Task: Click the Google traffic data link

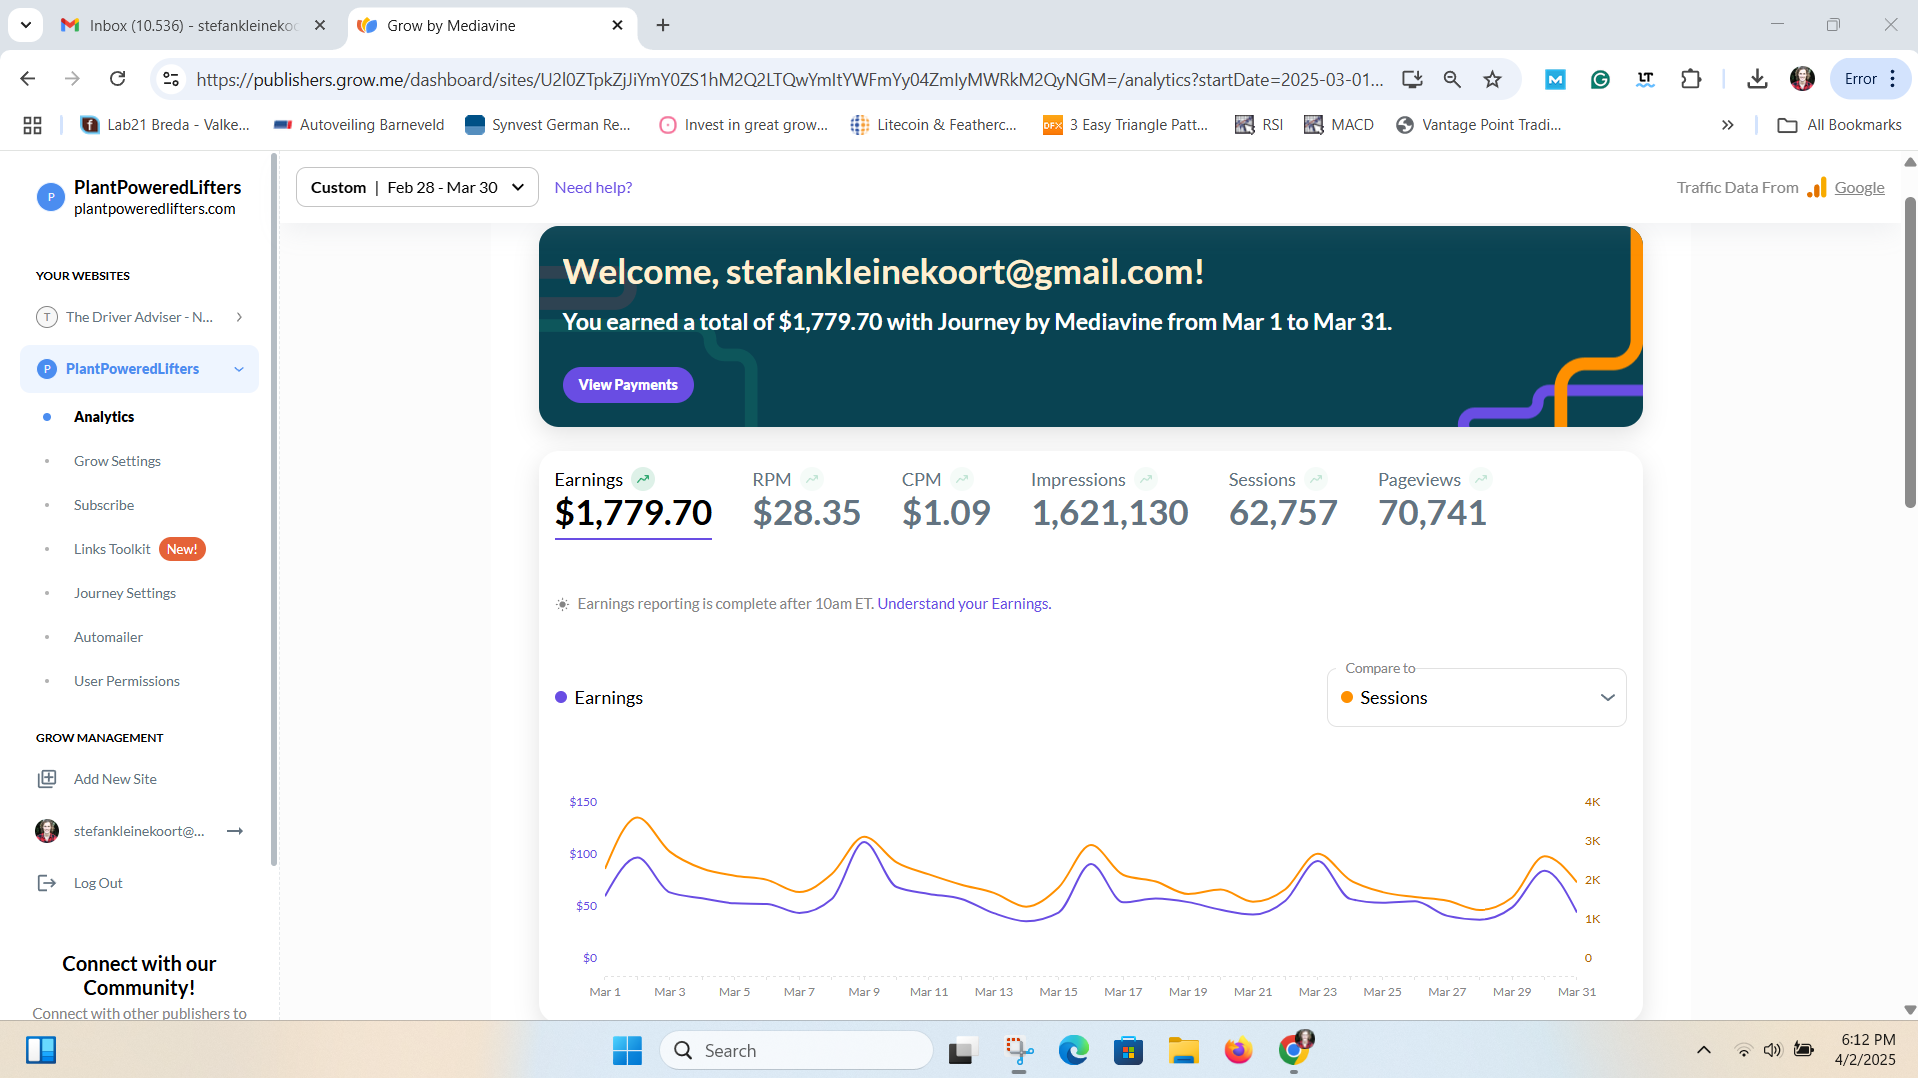Action: click(x=1859, y=187)
